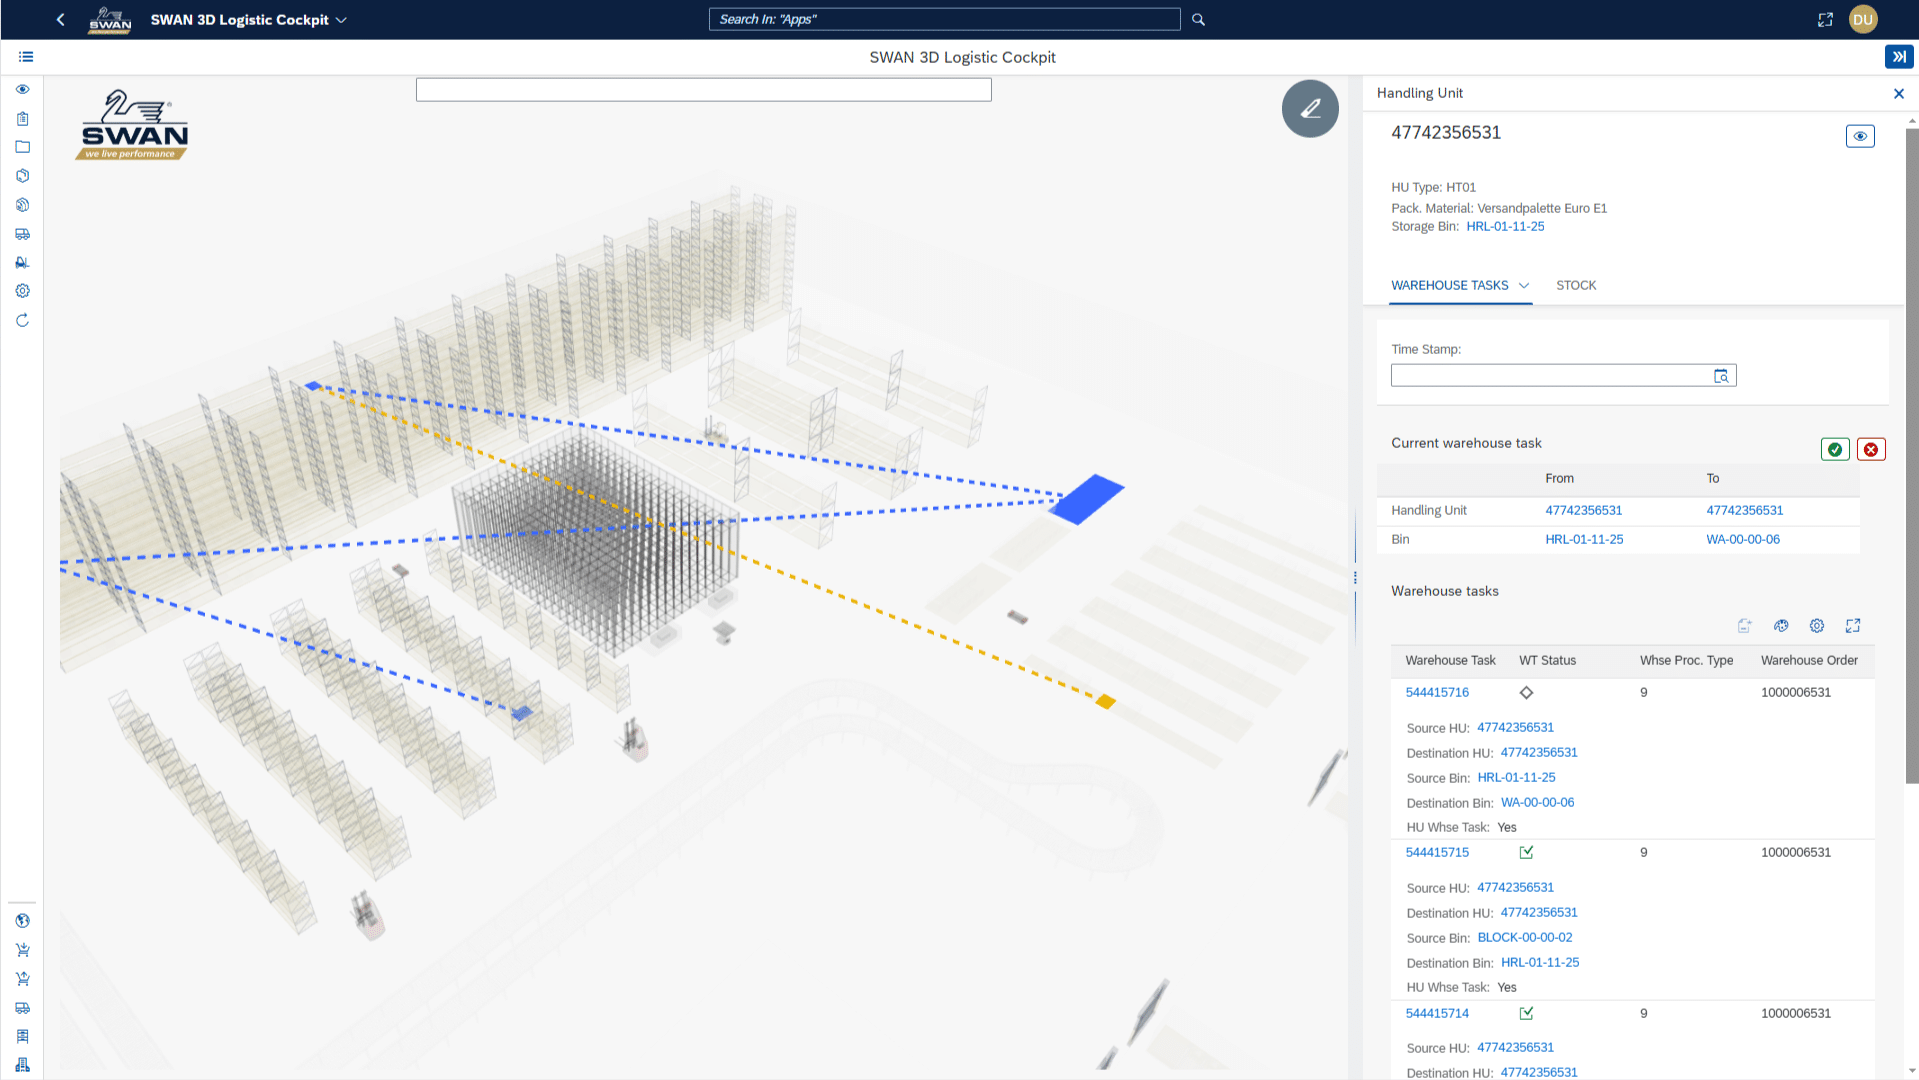1919x1080 pixels.
Task: Open the SWAN 3D Logistic Cockpit title dropdown
Action: [x=249, y=20]
